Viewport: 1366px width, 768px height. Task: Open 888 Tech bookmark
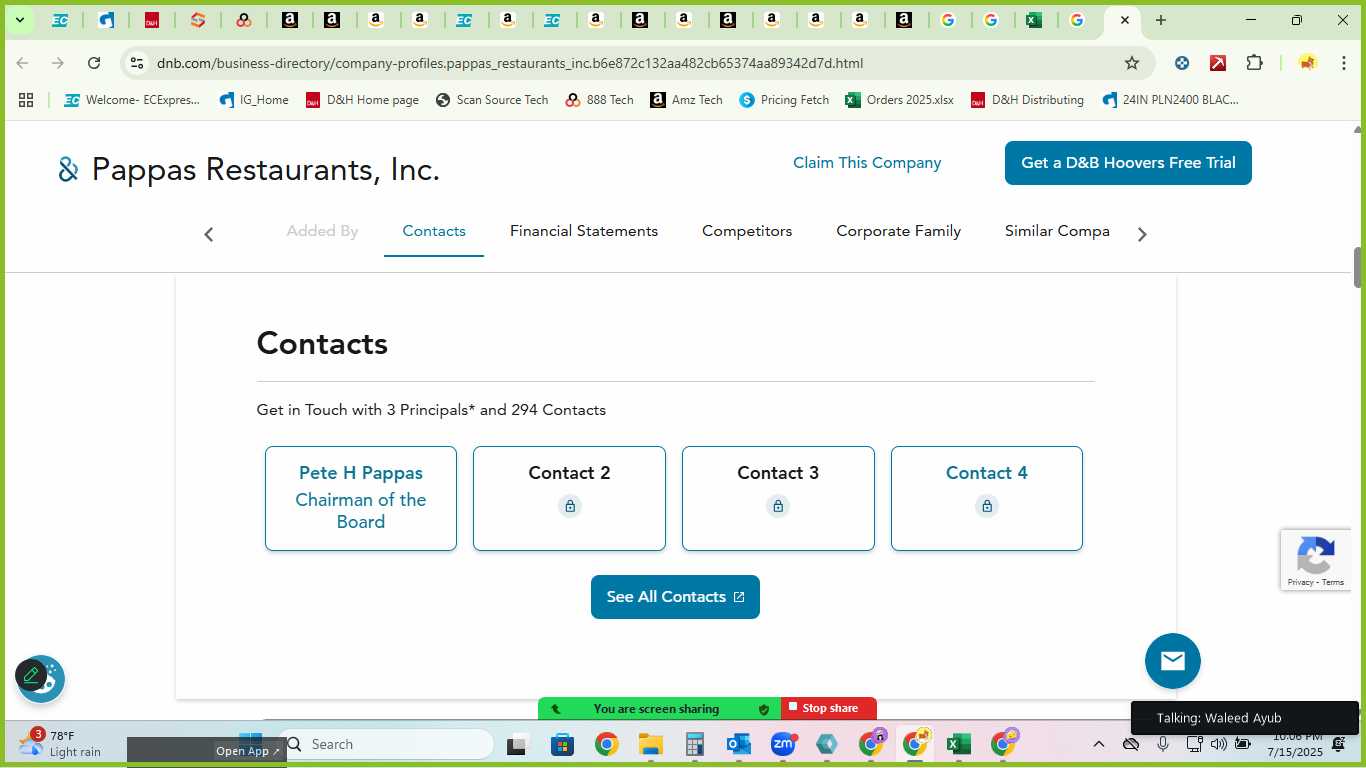coord(599,100)
